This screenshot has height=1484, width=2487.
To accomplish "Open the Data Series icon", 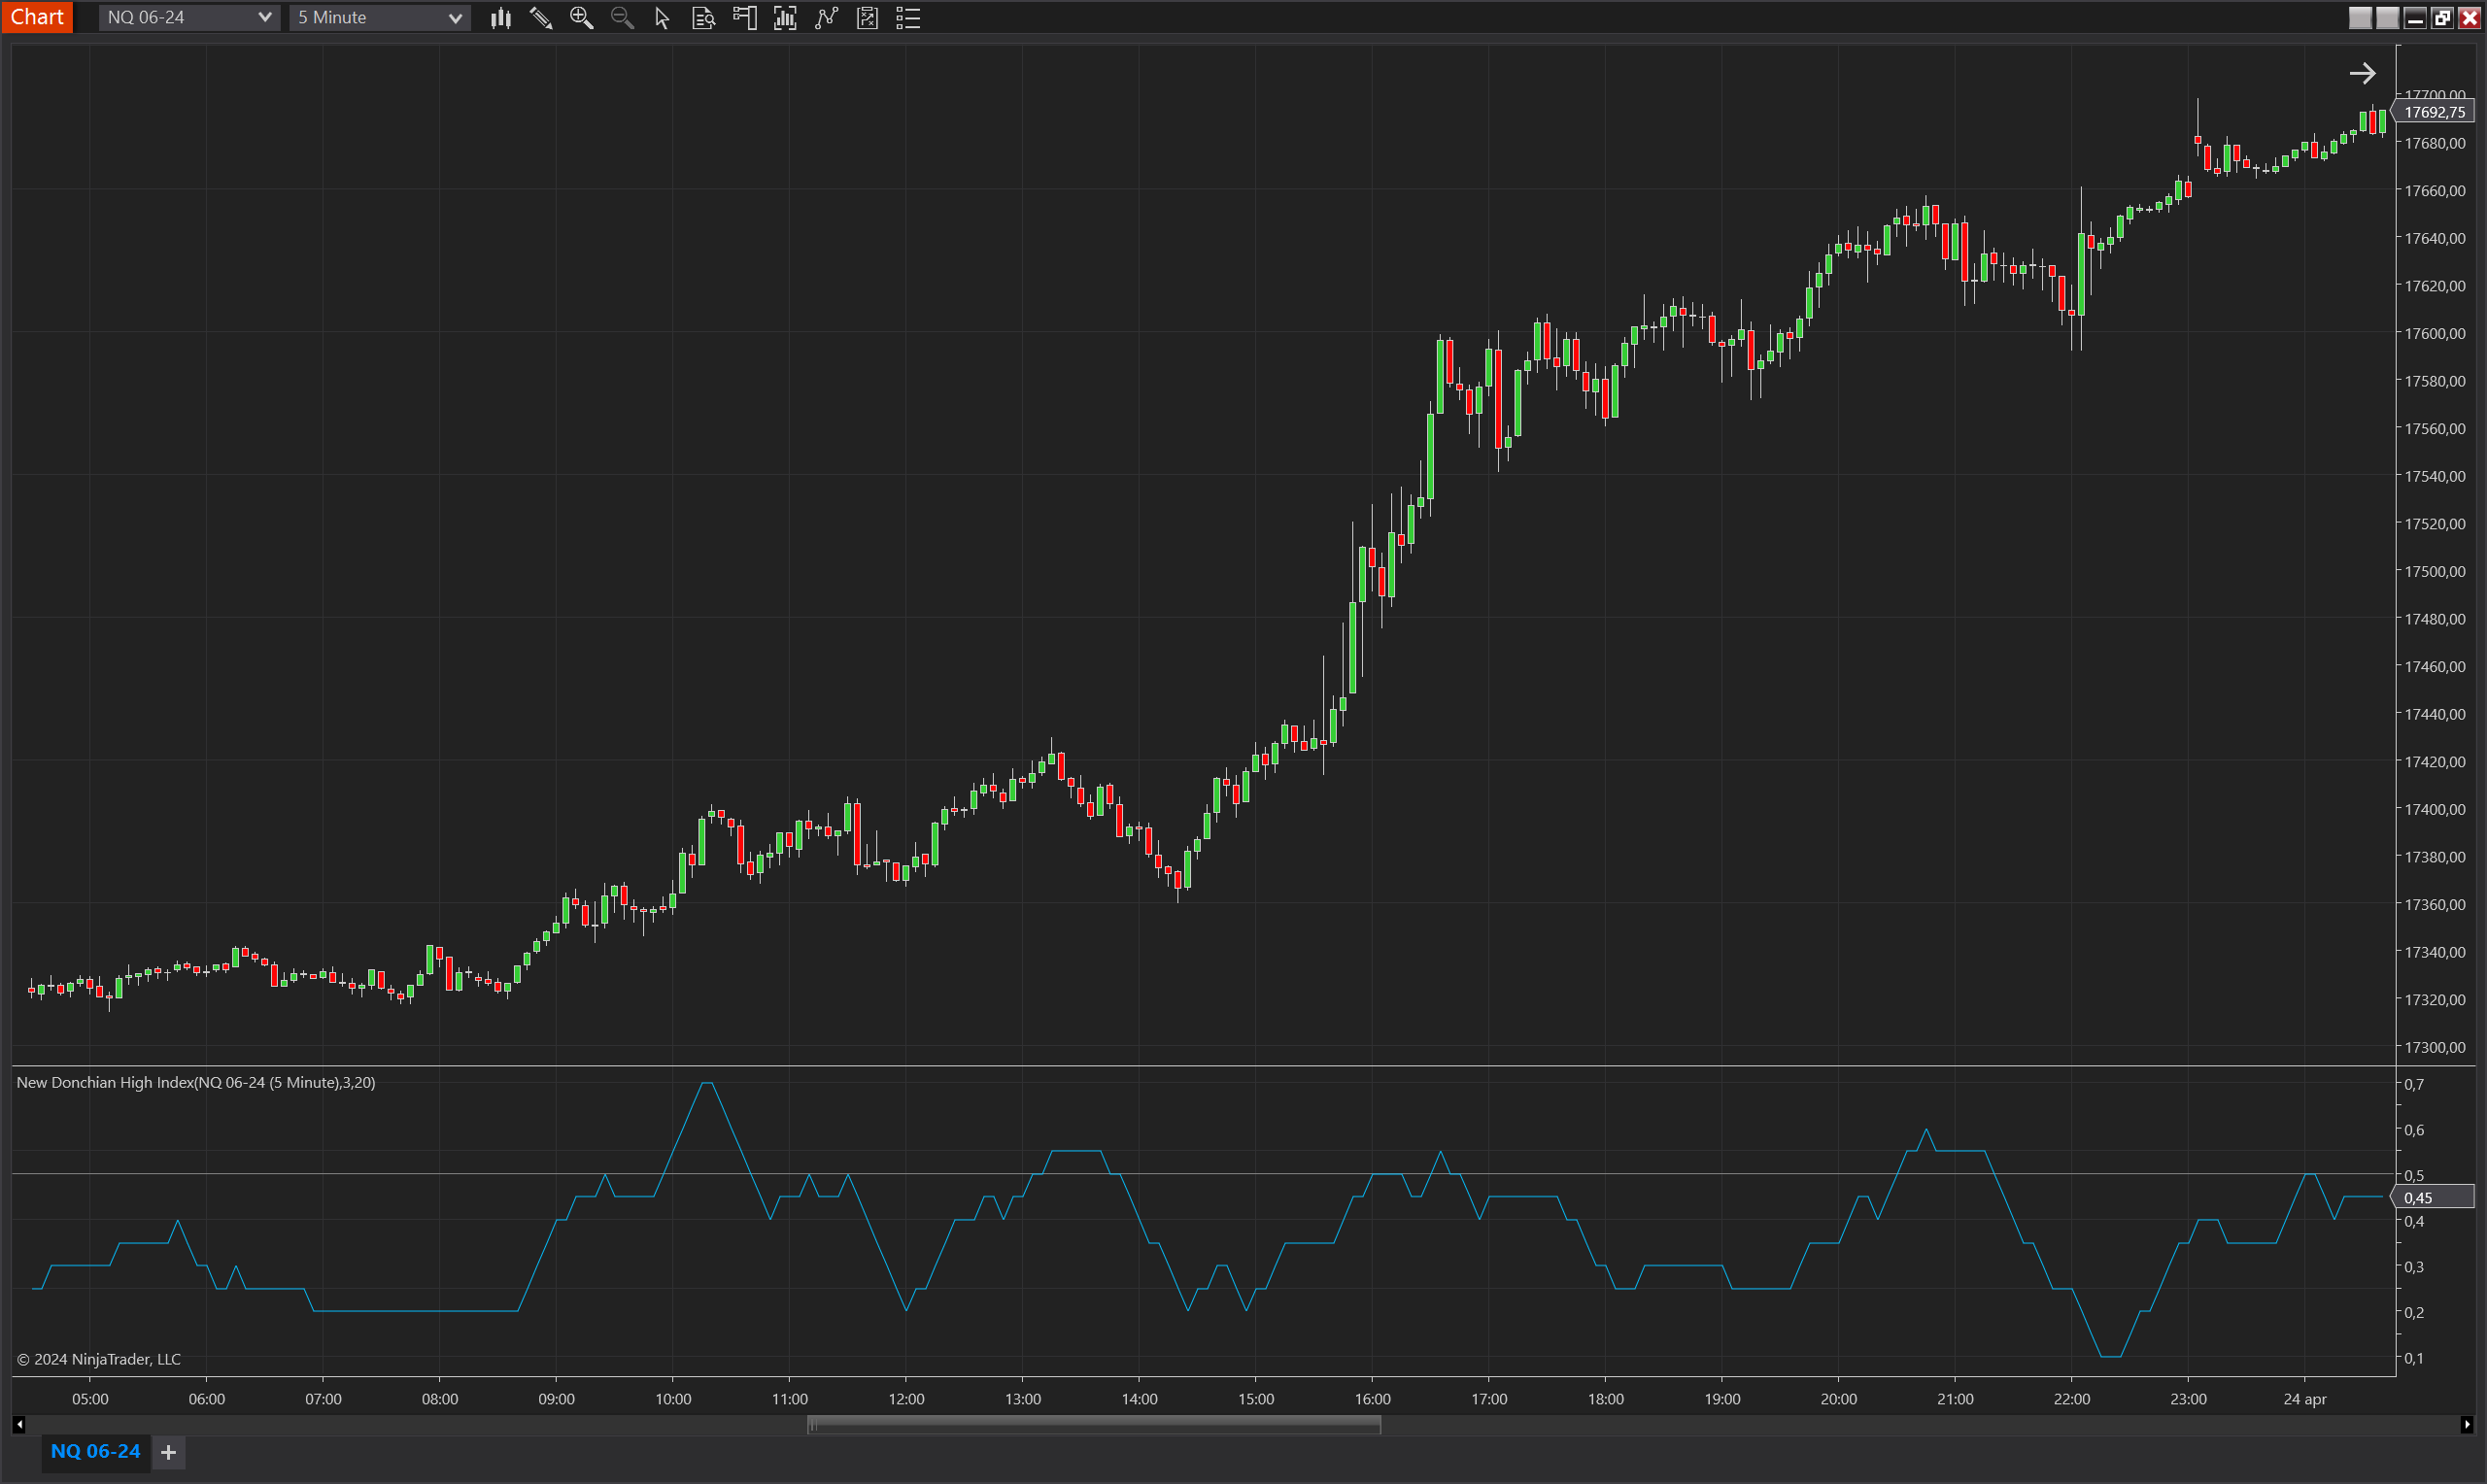I will tap(785, 18).
